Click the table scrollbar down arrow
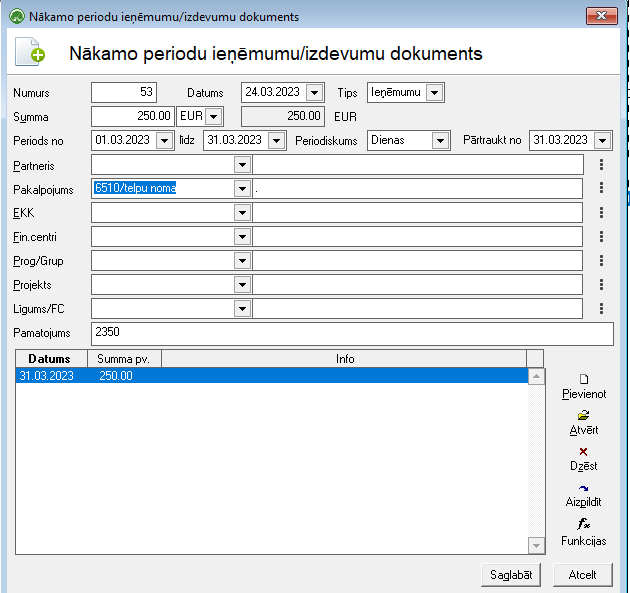This screenshot has width=630, height=593. pos(536,546)
